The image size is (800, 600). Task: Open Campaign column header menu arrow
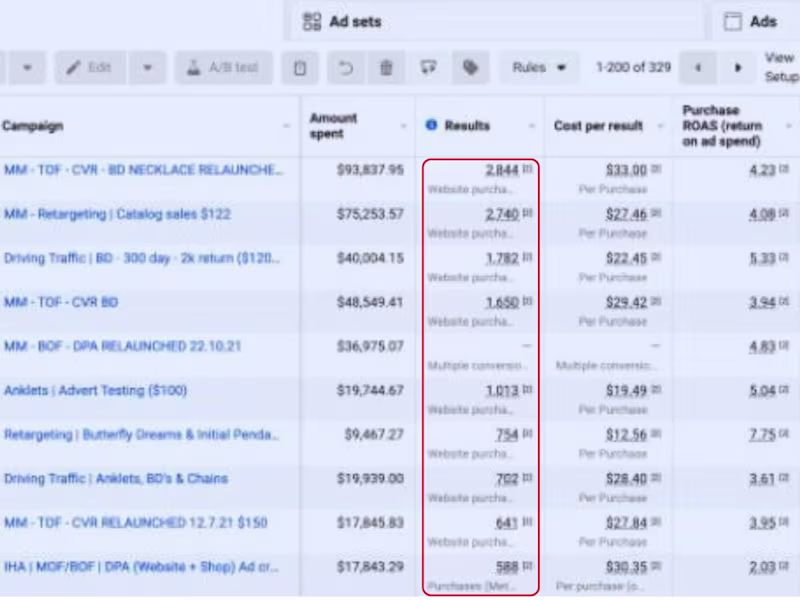[x=287, y=126]
